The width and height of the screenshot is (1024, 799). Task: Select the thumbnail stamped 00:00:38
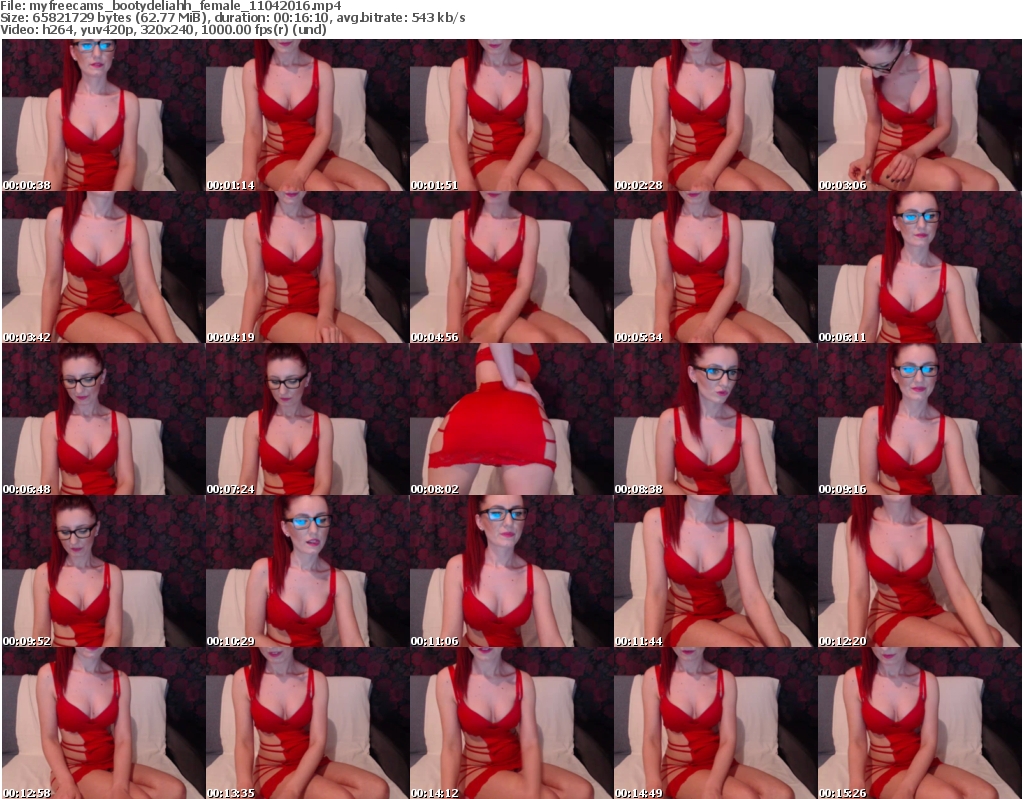[104, 115]
